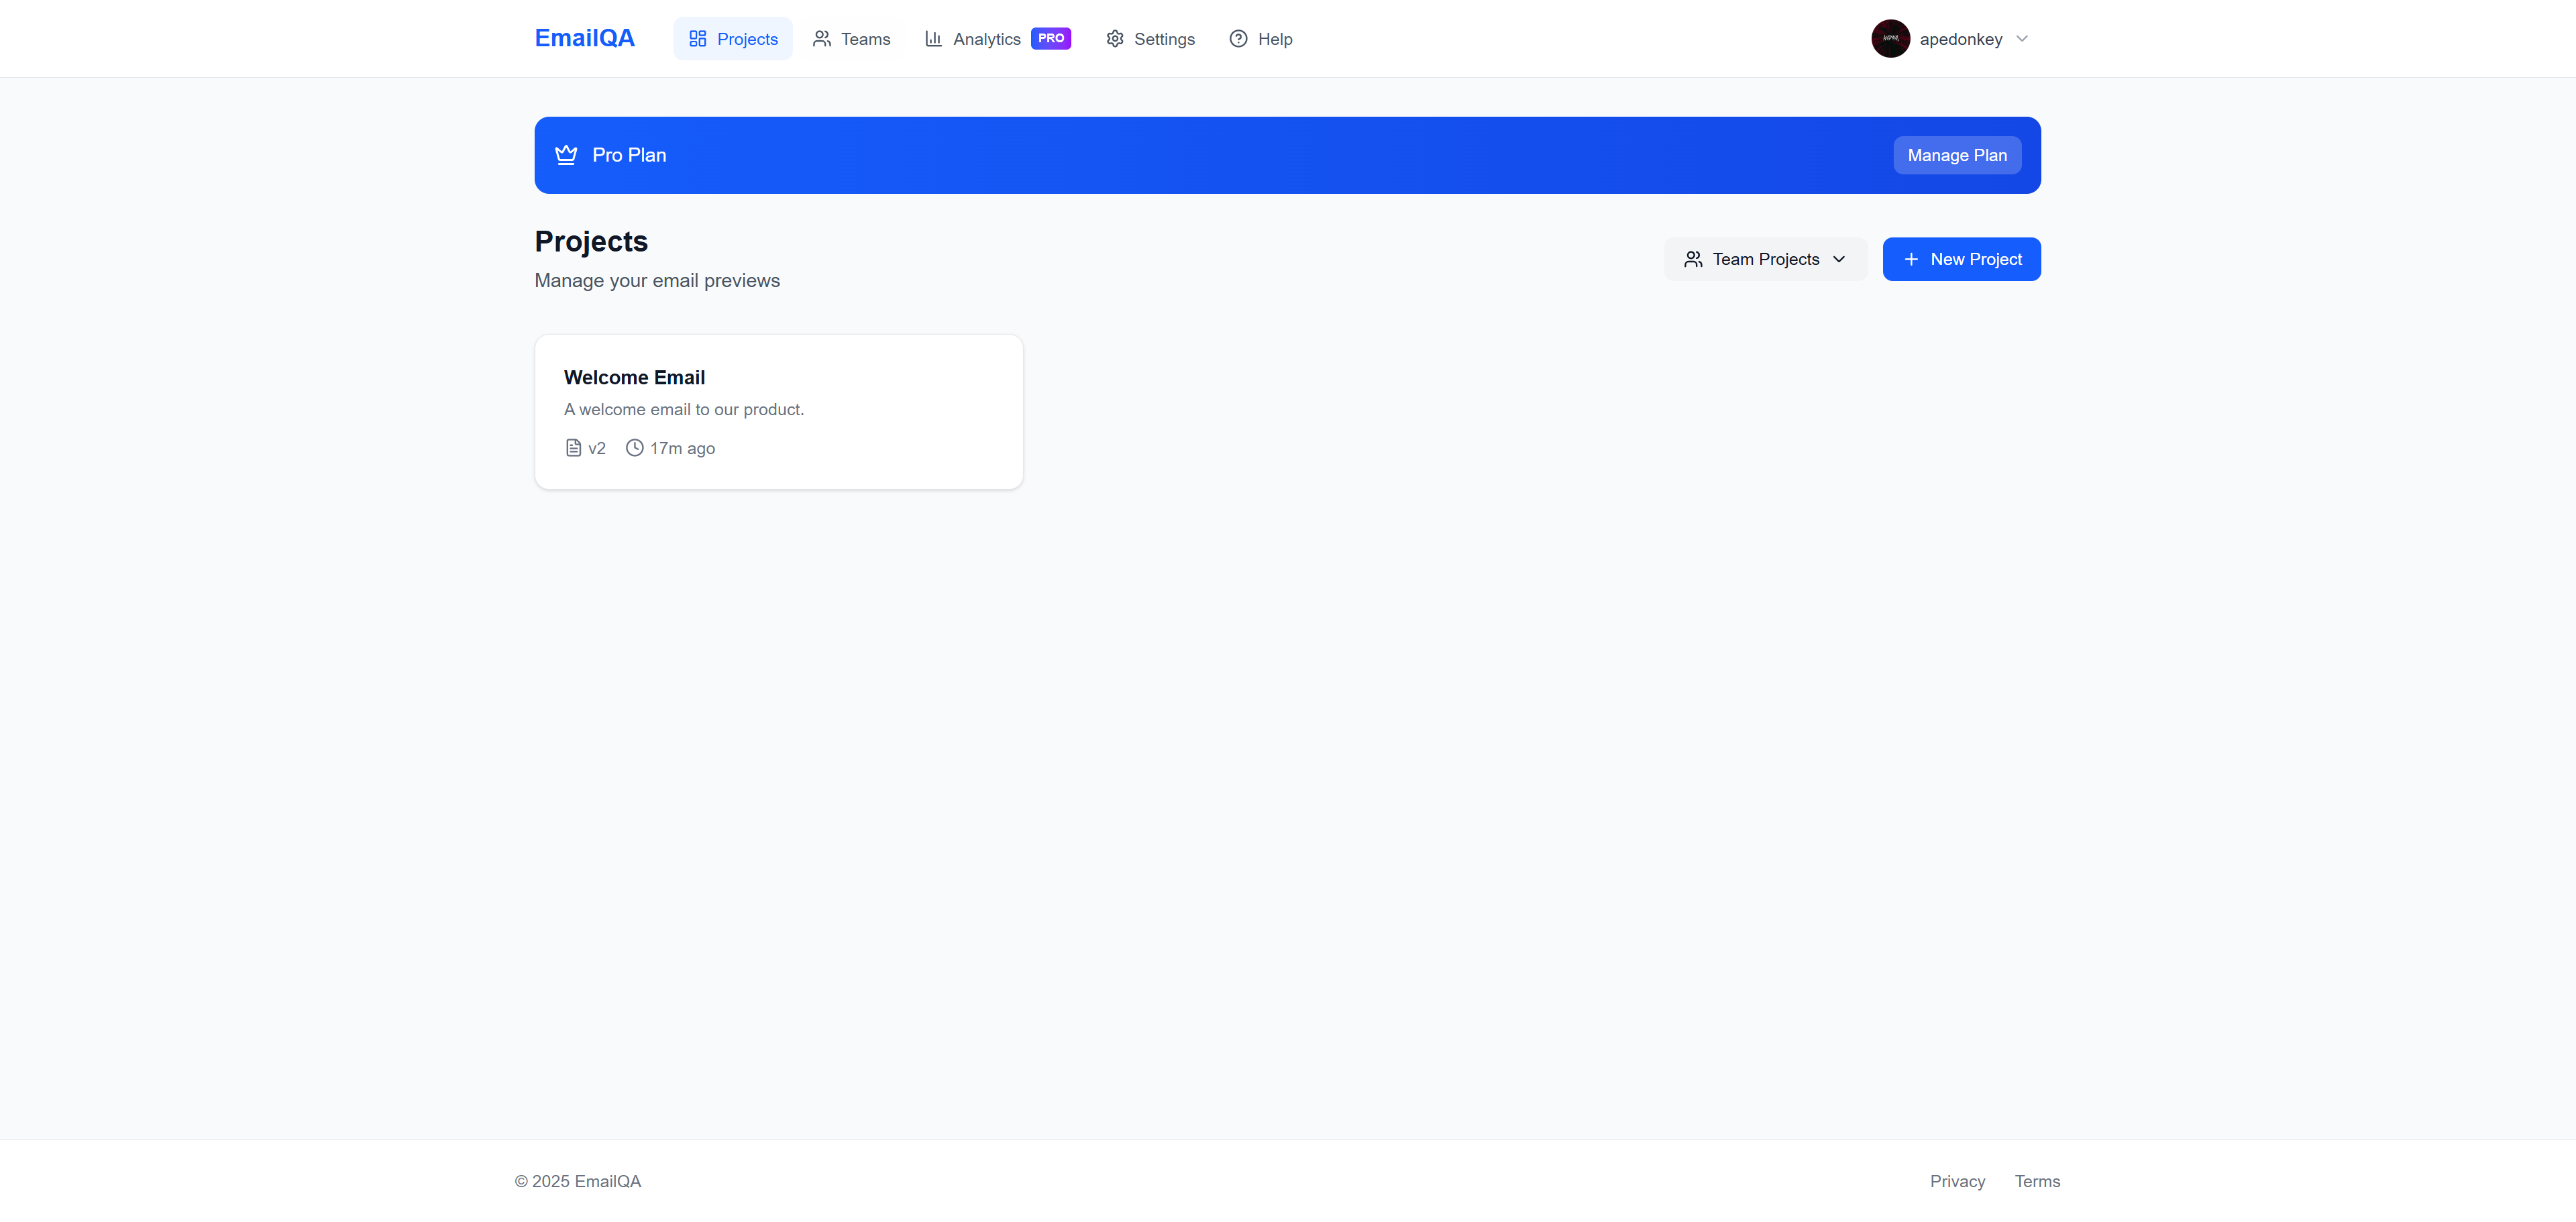Click the bar-chart icon next to Analytics
2576x1222 pixels.
(933, 38)
